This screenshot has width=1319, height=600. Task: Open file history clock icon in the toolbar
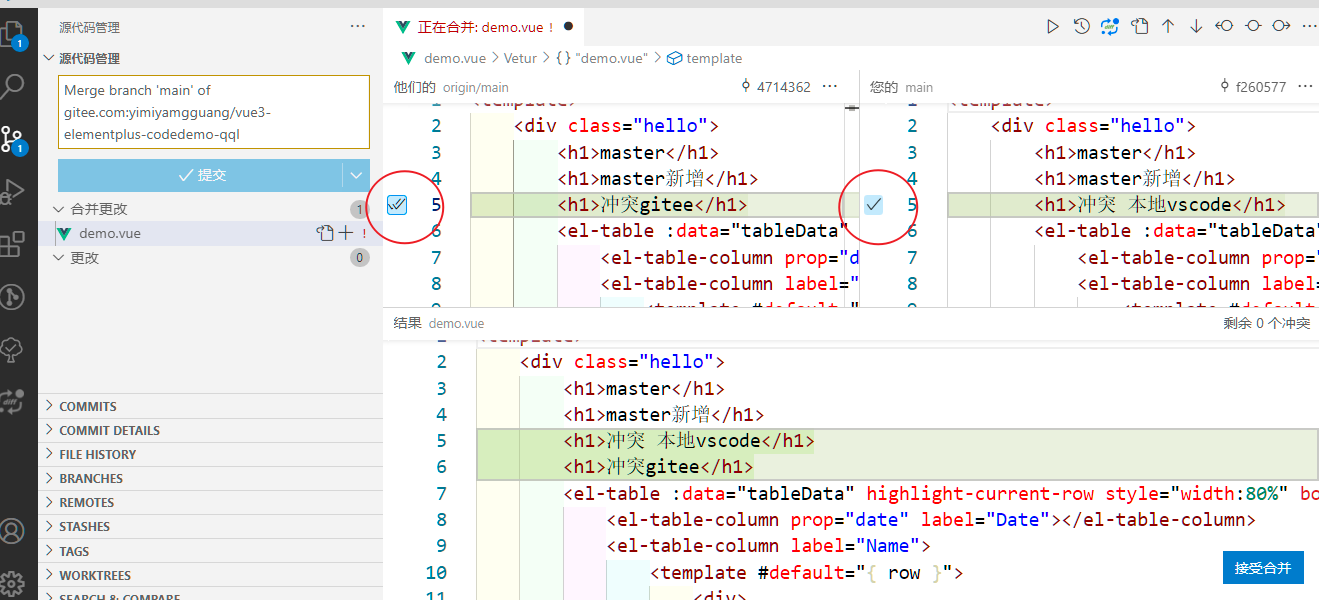point(1081,27)
